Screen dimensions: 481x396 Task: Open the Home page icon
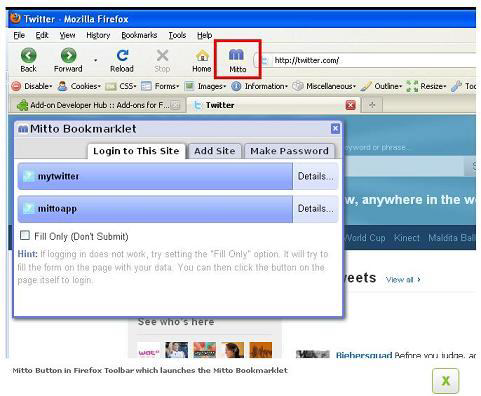202,60
